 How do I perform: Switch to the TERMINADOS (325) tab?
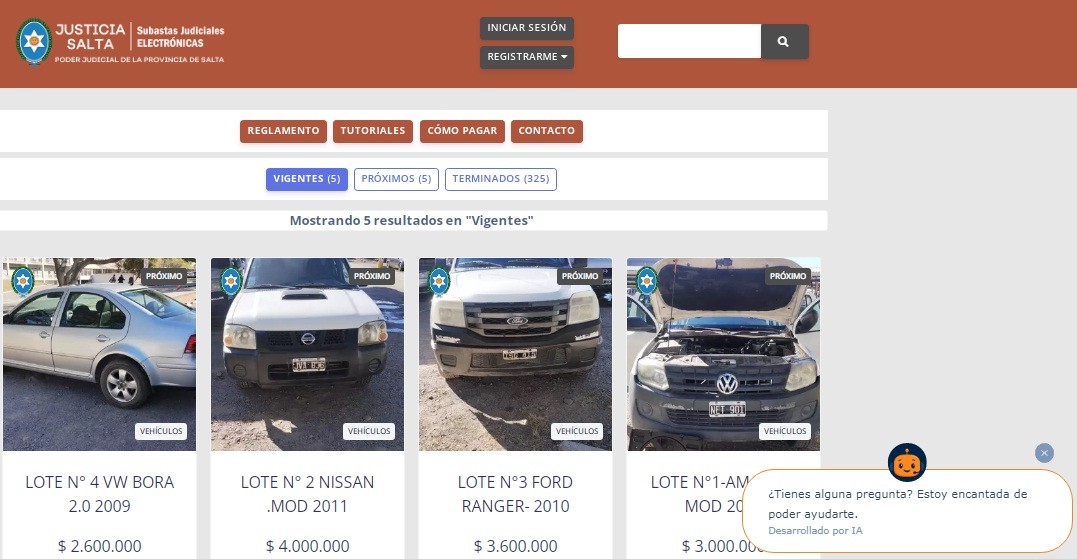tap(501, 179)
